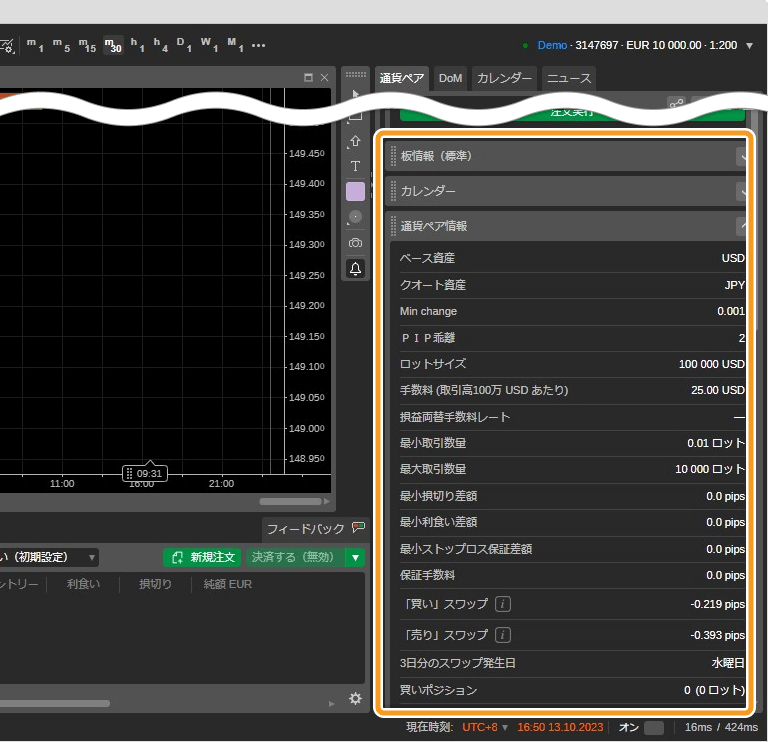The height and width of the screenshot is (742, 768).
Task: Select the W1 timeframe
Action: [209, 45]
